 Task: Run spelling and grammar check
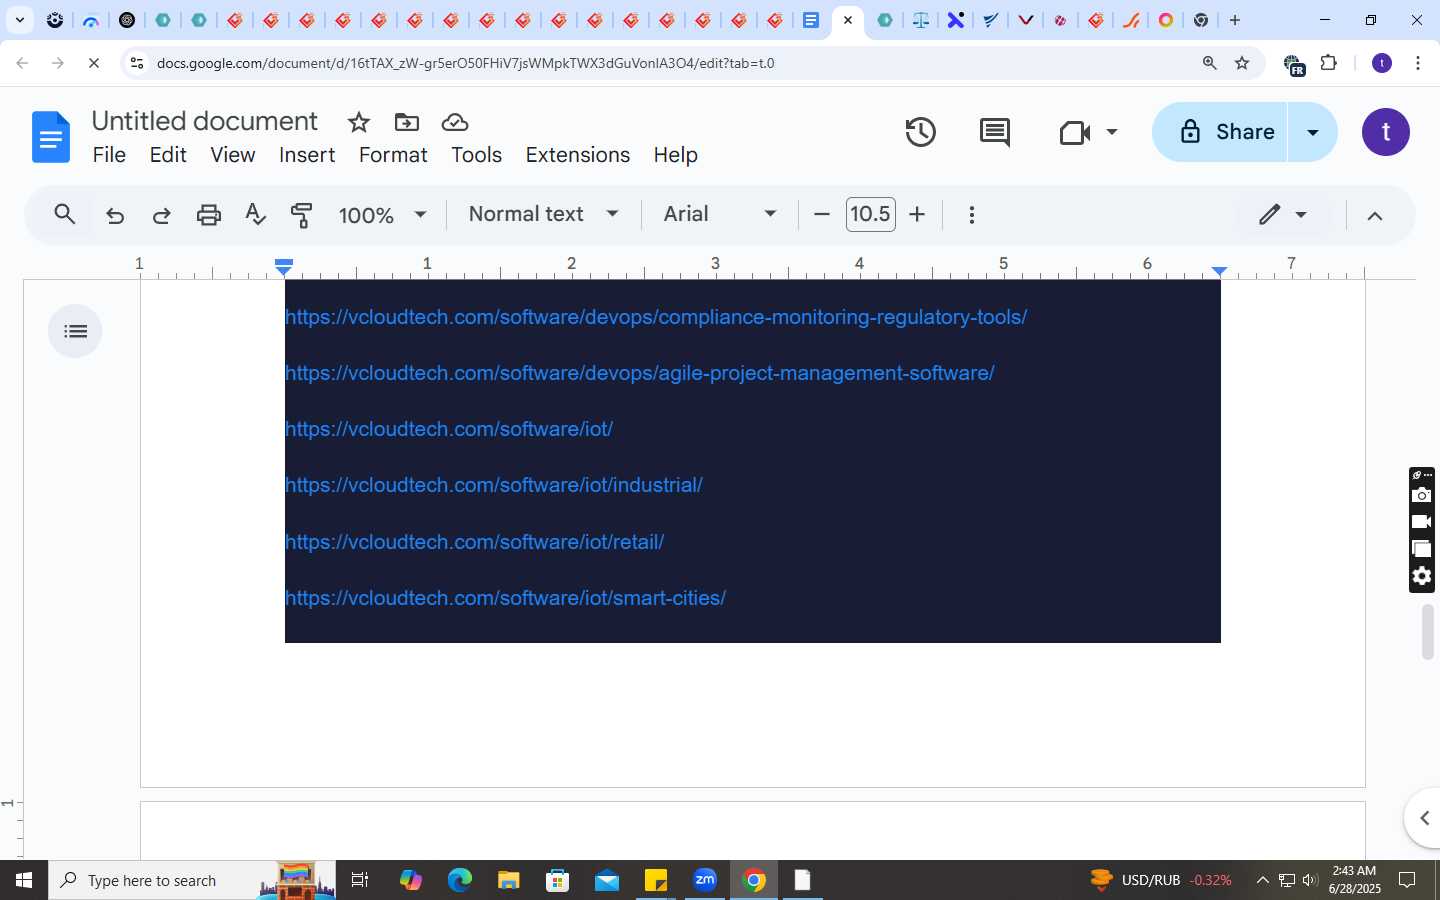pos(256,215)
